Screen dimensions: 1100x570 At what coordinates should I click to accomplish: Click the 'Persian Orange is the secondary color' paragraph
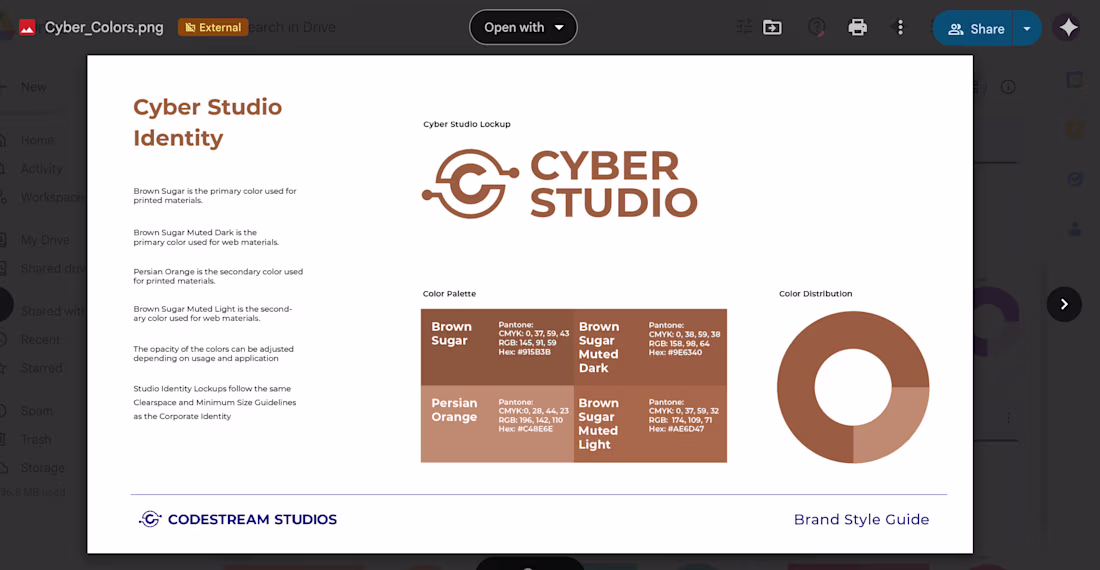(x=218, y=276)
